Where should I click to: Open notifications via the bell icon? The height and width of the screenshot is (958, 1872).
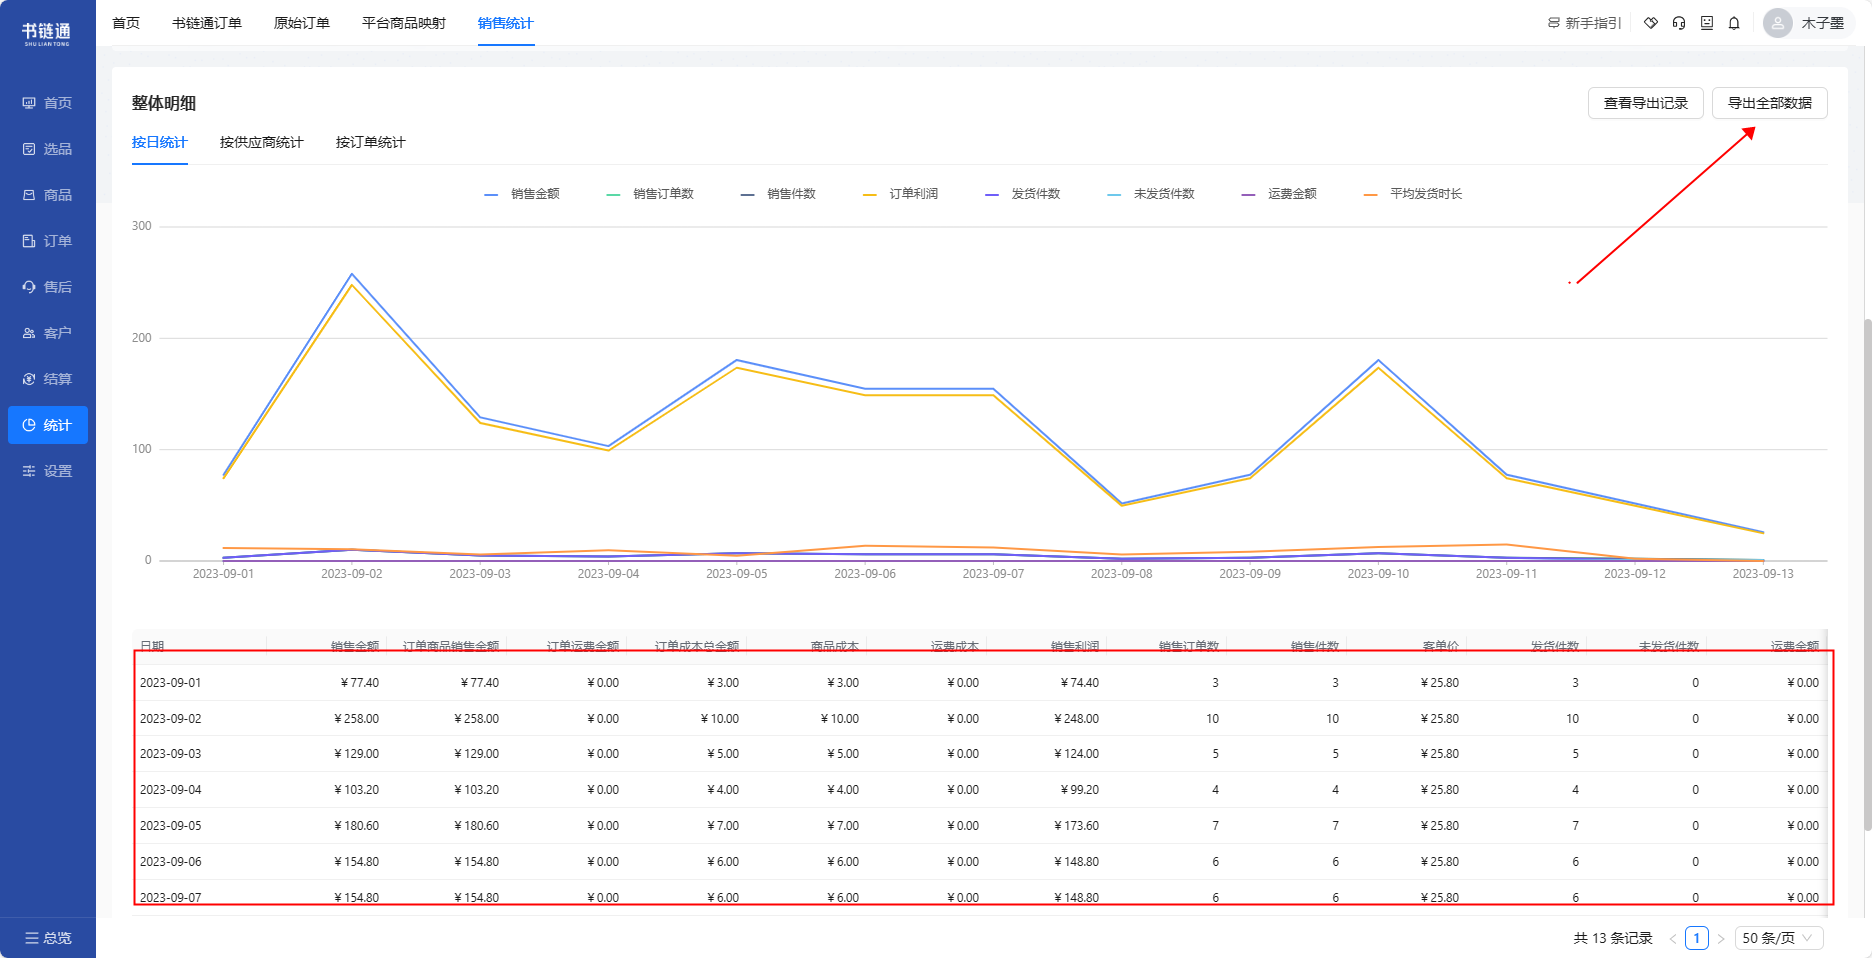1734,23
